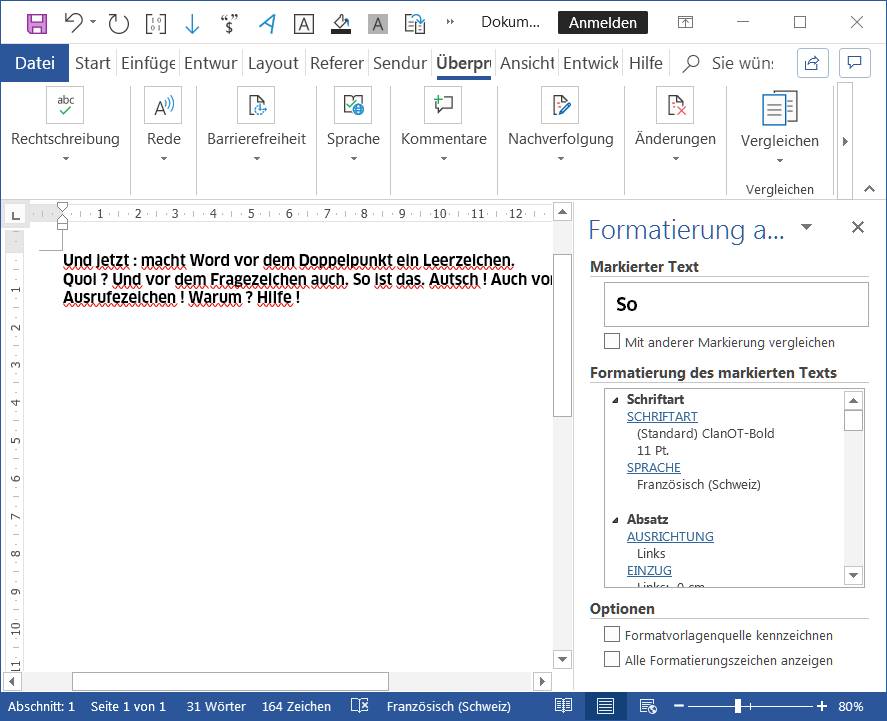Click the ribbon display options icon
This screenshot has width=887, height=721.
(685, 23)
